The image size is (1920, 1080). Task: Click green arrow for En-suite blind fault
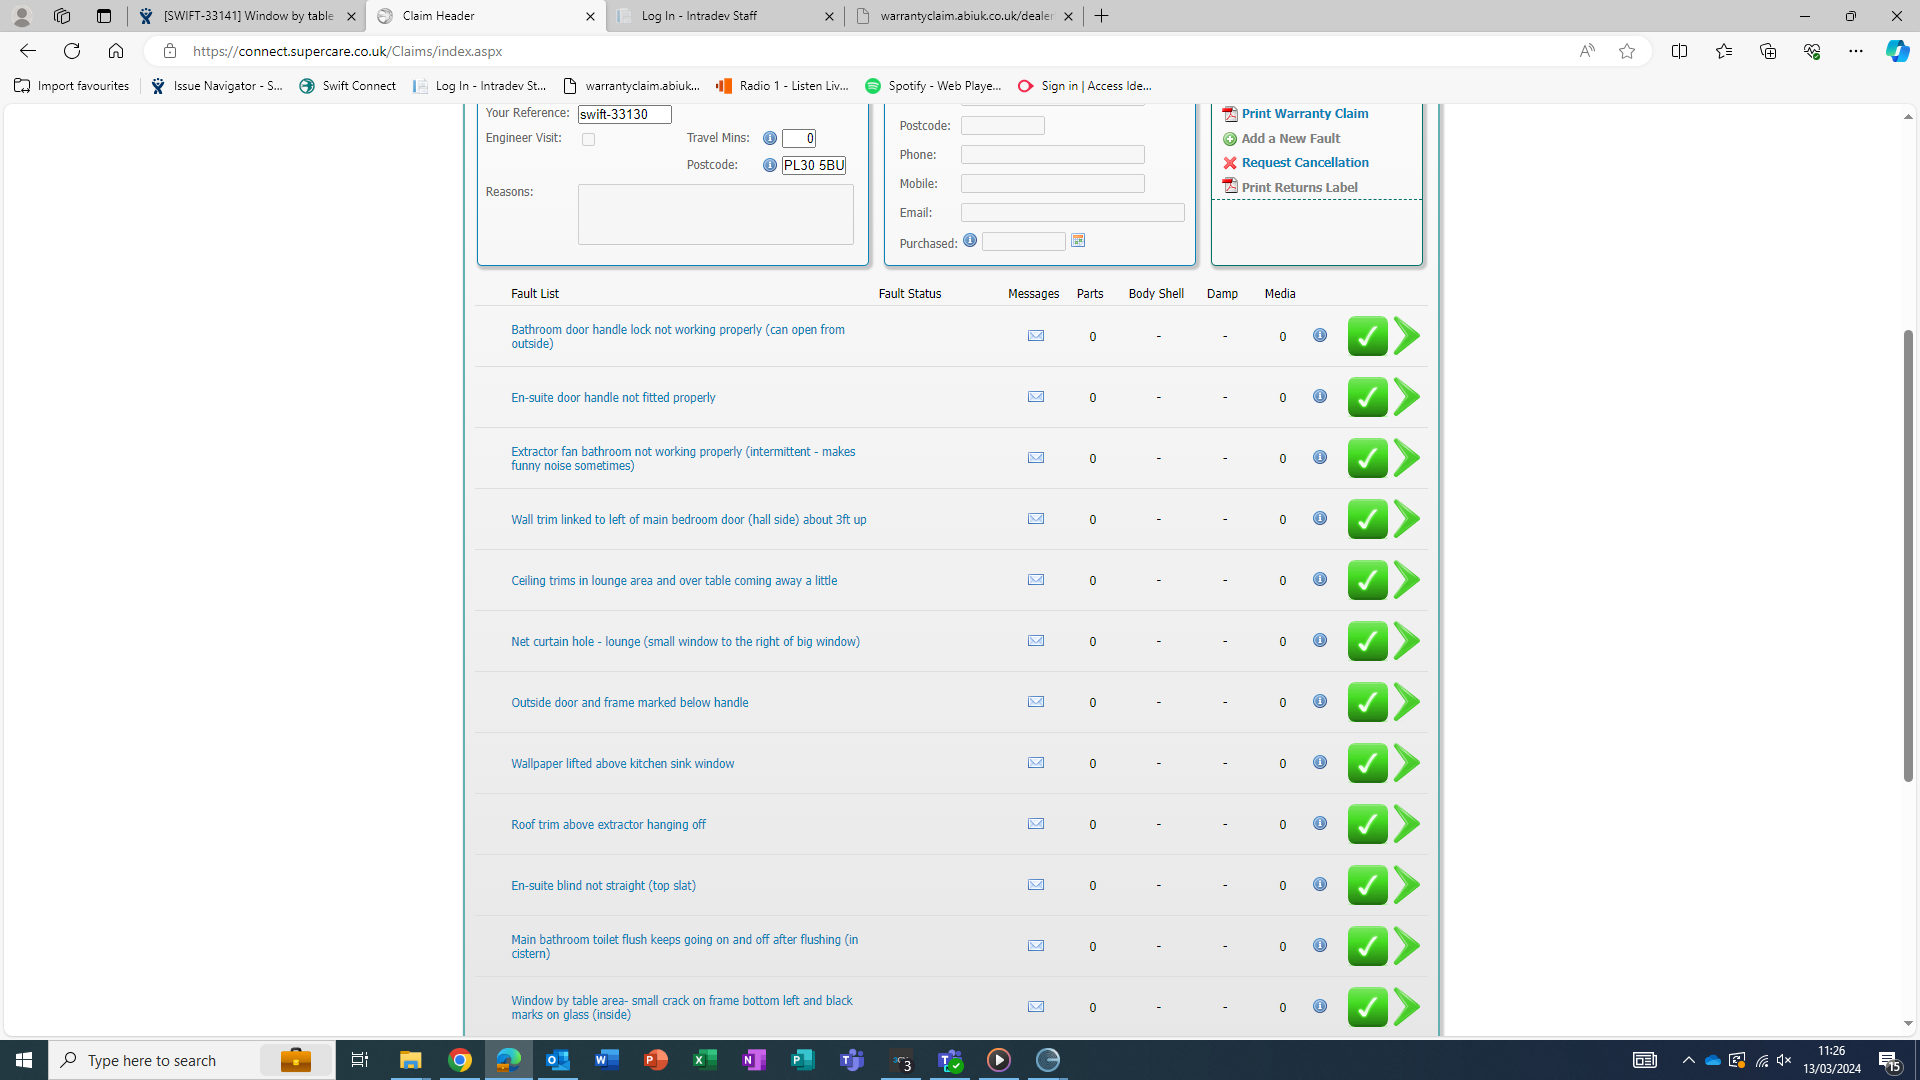tap(1407, 885)
